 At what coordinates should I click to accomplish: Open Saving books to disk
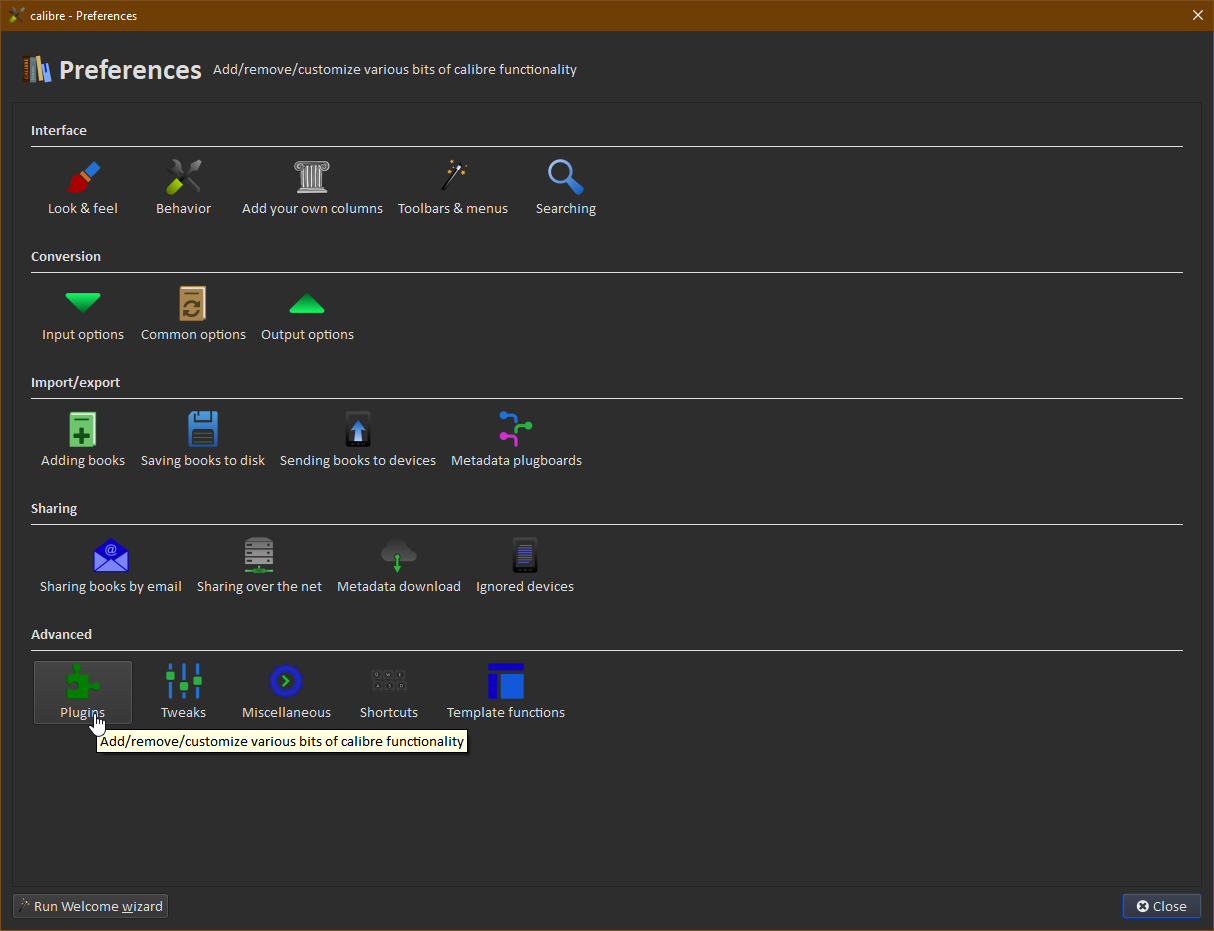(x=203, y=440)
